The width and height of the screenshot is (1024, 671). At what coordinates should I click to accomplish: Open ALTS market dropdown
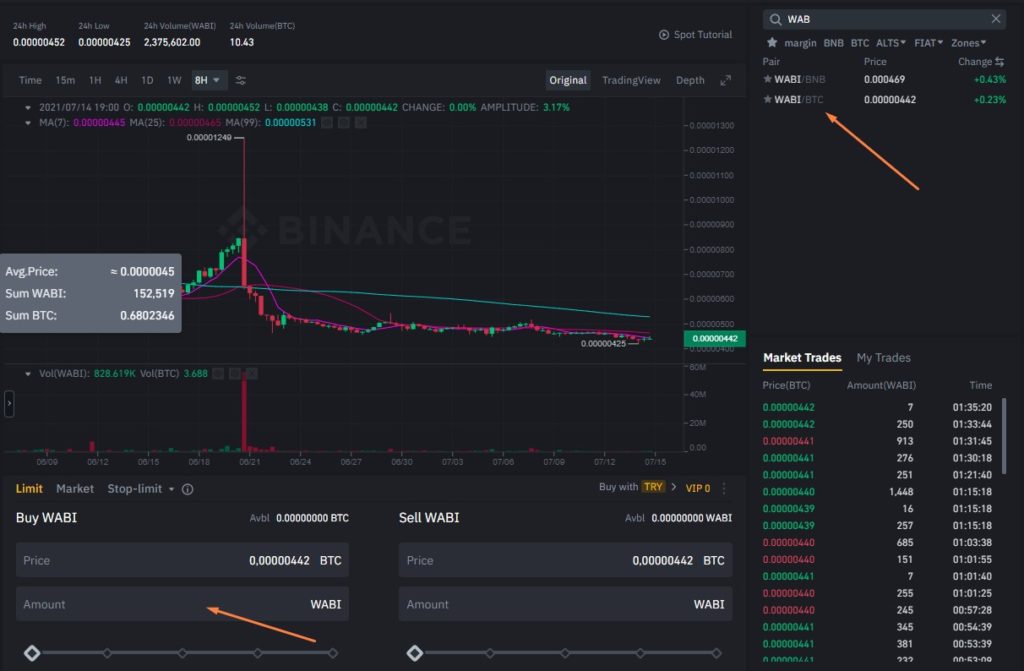891,42
